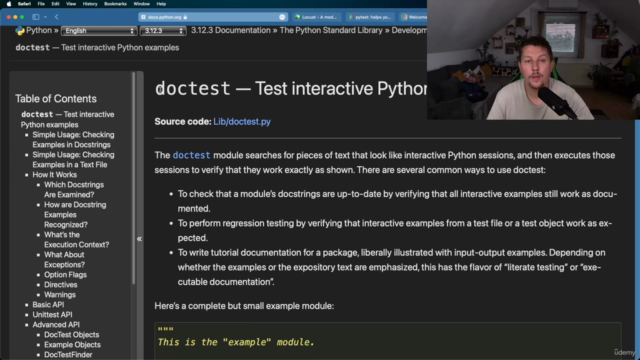Click the doctest module link in paragraph
Viewport: 640px width, 360px height.
[x=191, y=155]
